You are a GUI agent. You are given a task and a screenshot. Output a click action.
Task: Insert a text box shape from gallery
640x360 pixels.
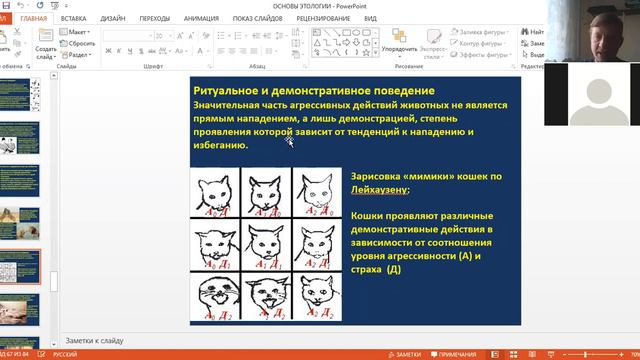[x=317, y=33]
